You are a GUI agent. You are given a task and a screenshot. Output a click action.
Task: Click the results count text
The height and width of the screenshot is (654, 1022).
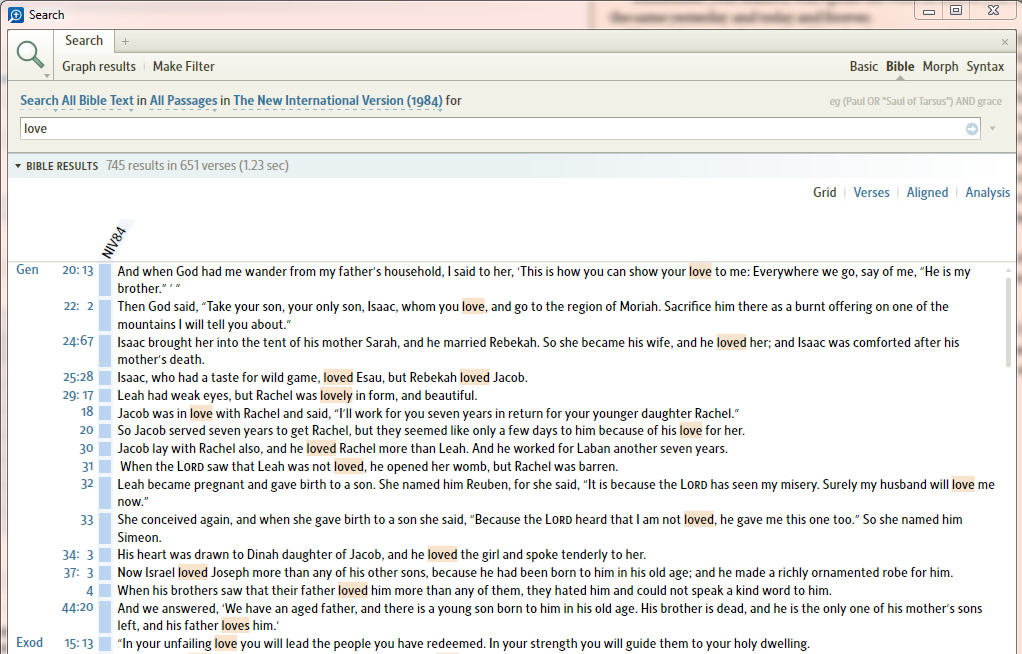(197, 166)
